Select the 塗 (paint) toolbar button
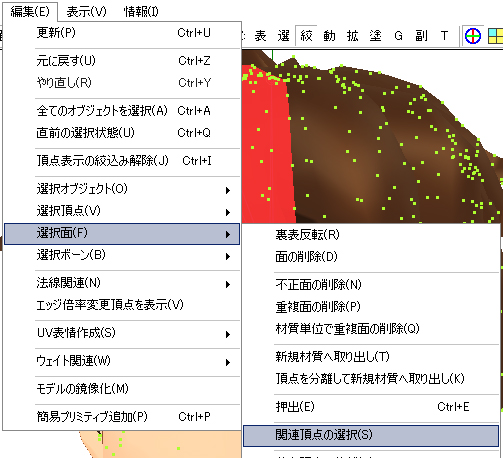 (375, 35)
